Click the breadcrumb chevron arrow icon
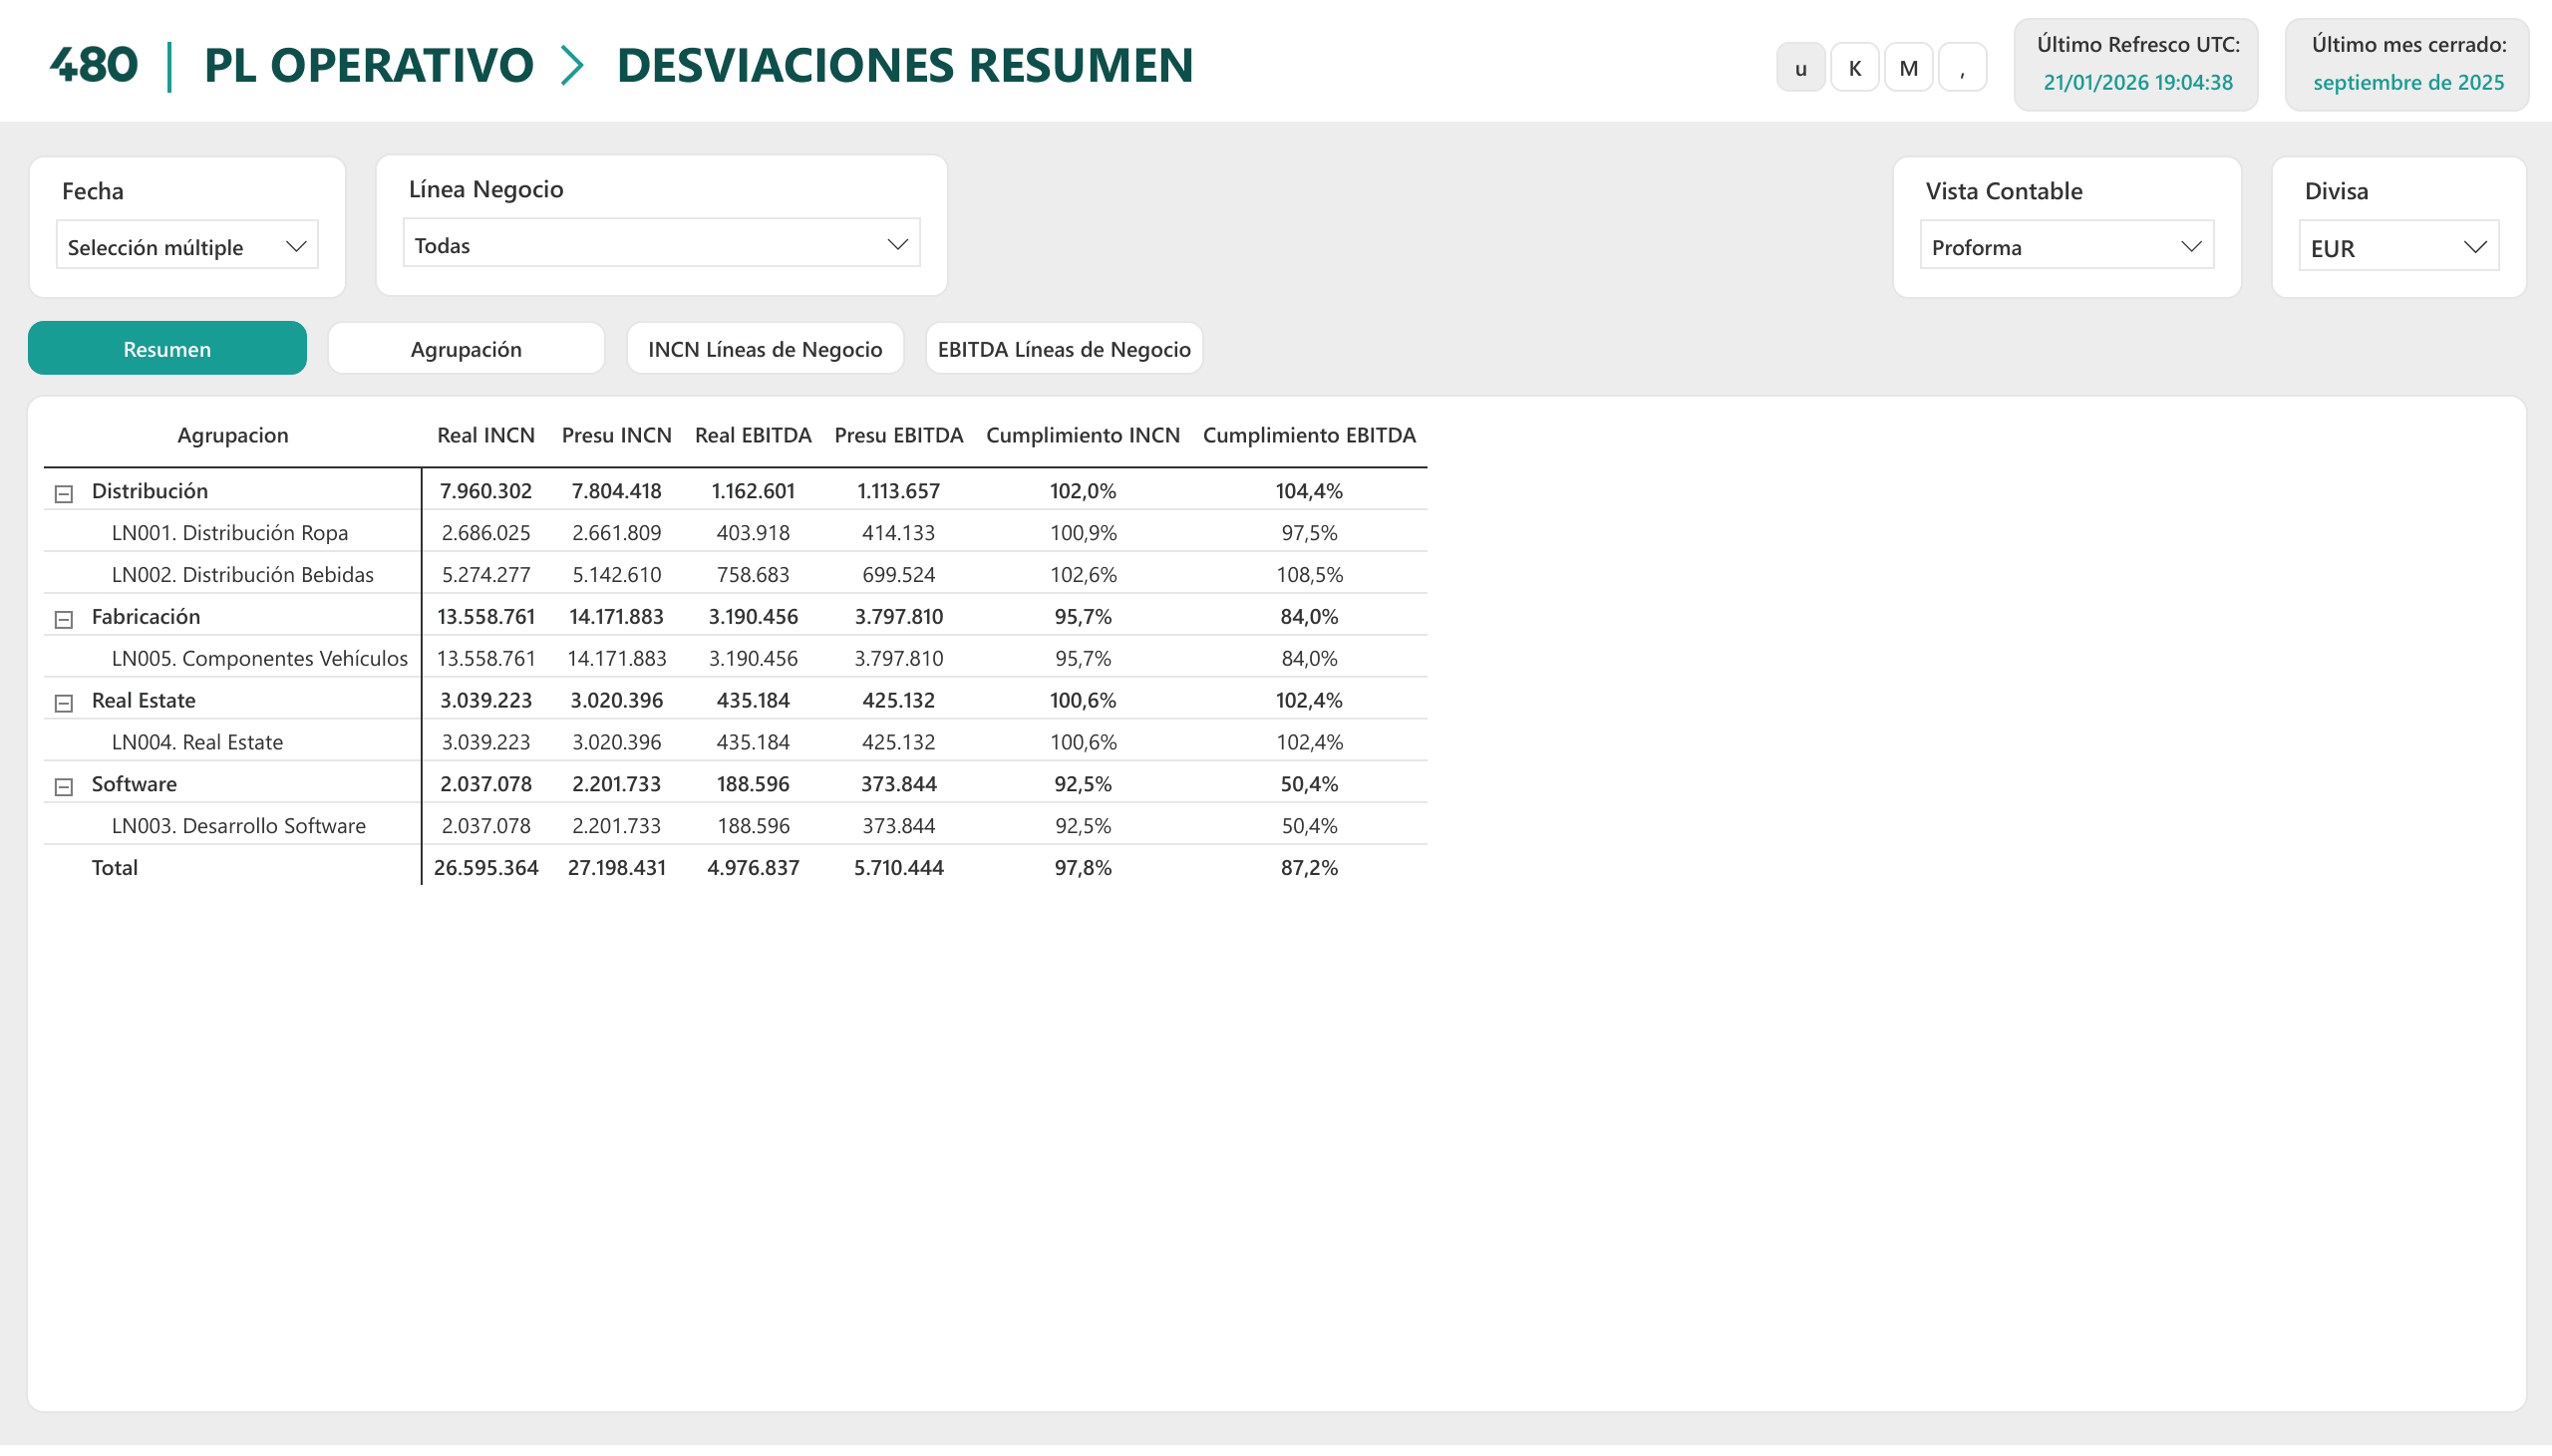Viewport: 2552px width, 1456px height. point(573,65)
